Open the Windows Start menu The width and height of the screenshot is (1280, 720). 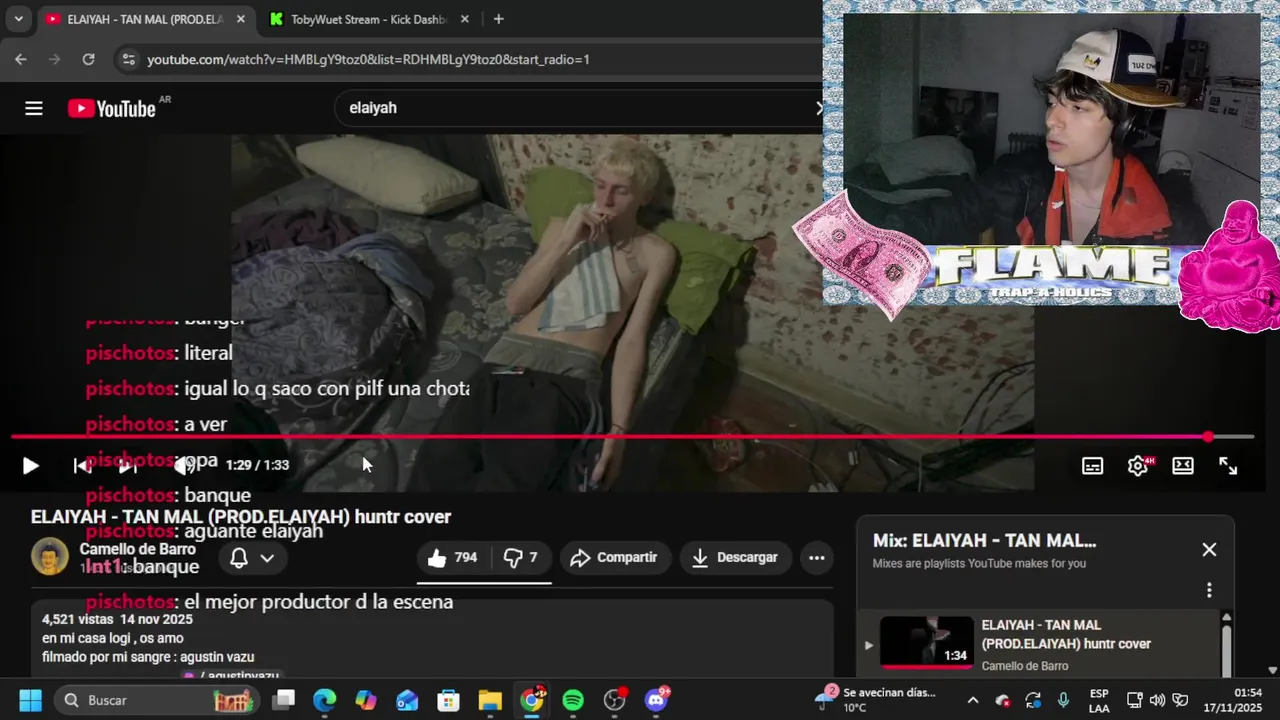click(x=30, y=700)
